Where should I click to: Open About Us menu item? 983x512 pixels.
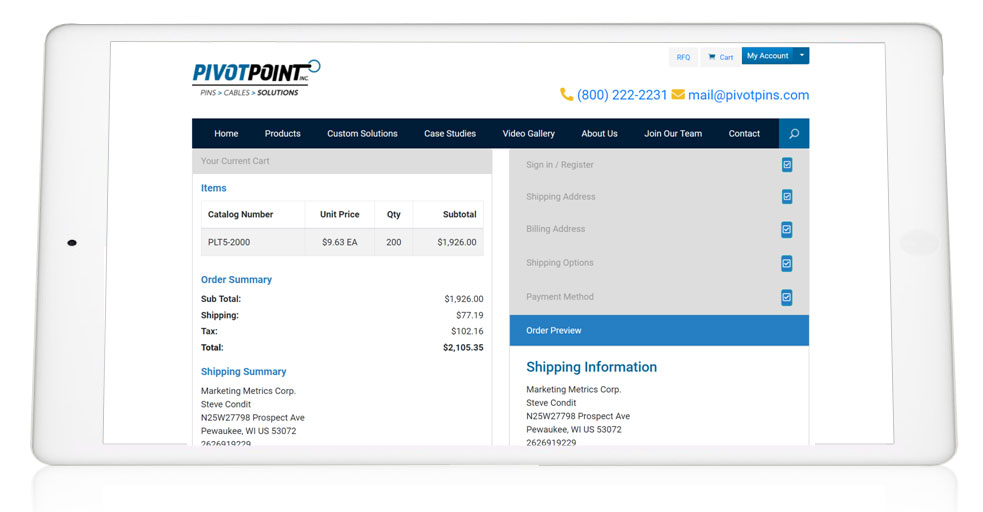(599, 133)
